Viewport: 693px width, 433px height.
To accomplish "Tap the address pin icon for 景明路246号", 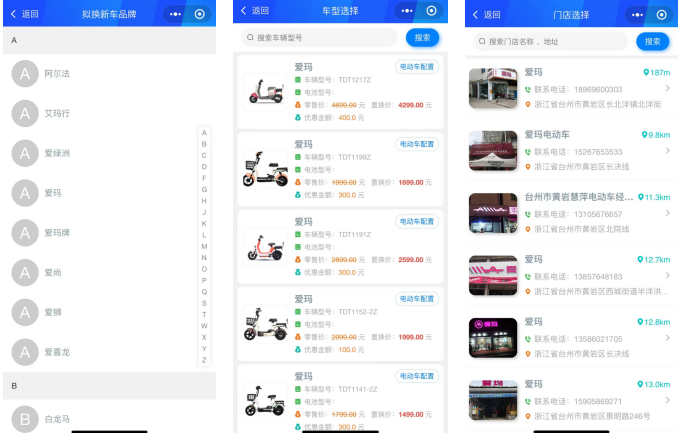I will pos(528,416).
